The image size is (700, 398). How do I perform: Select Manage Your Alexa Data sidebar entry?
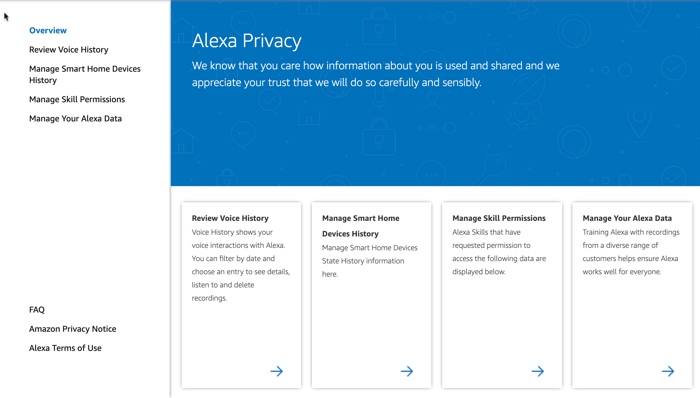click(x=75, y=118)
